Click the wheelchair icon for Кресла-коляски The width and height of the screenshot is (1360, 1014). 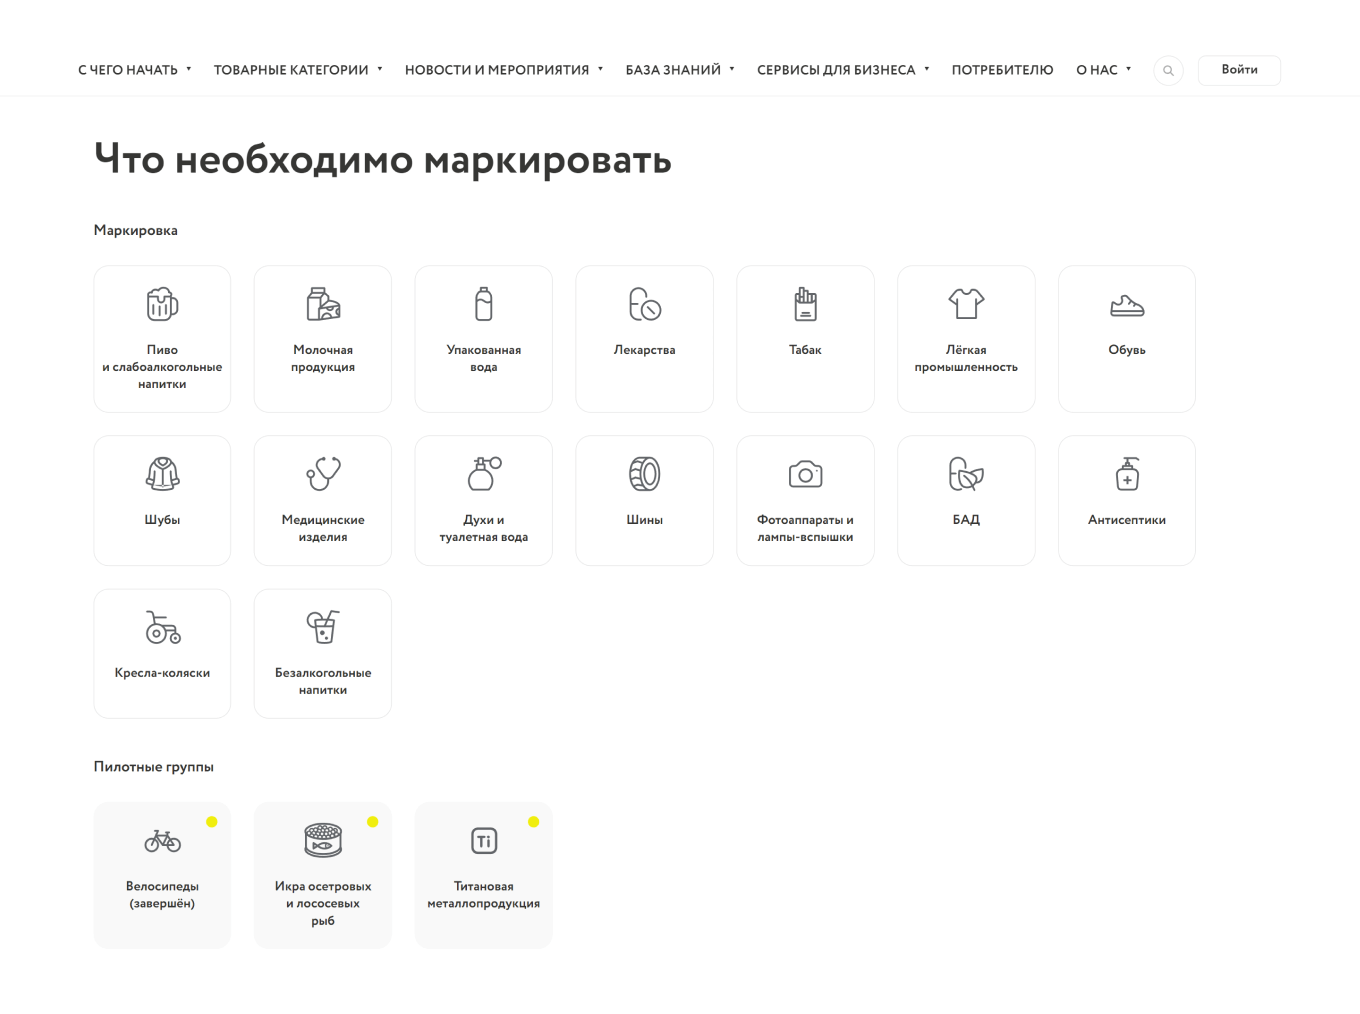point(162,627)
